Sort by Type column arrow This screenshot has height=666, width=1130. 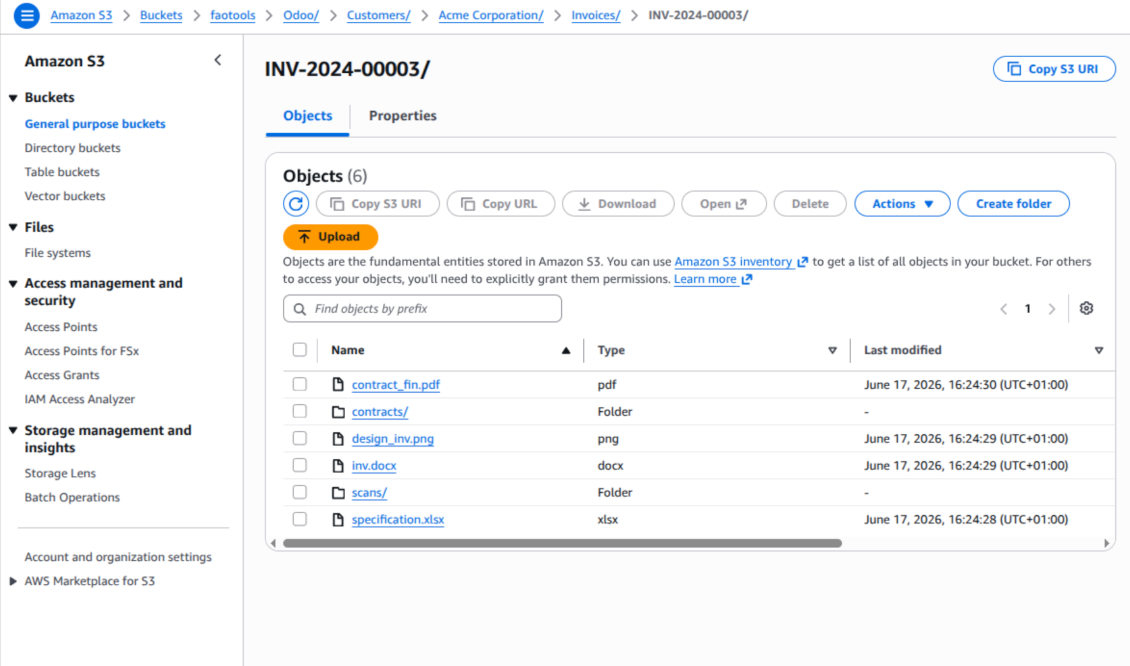pos(832,350)
